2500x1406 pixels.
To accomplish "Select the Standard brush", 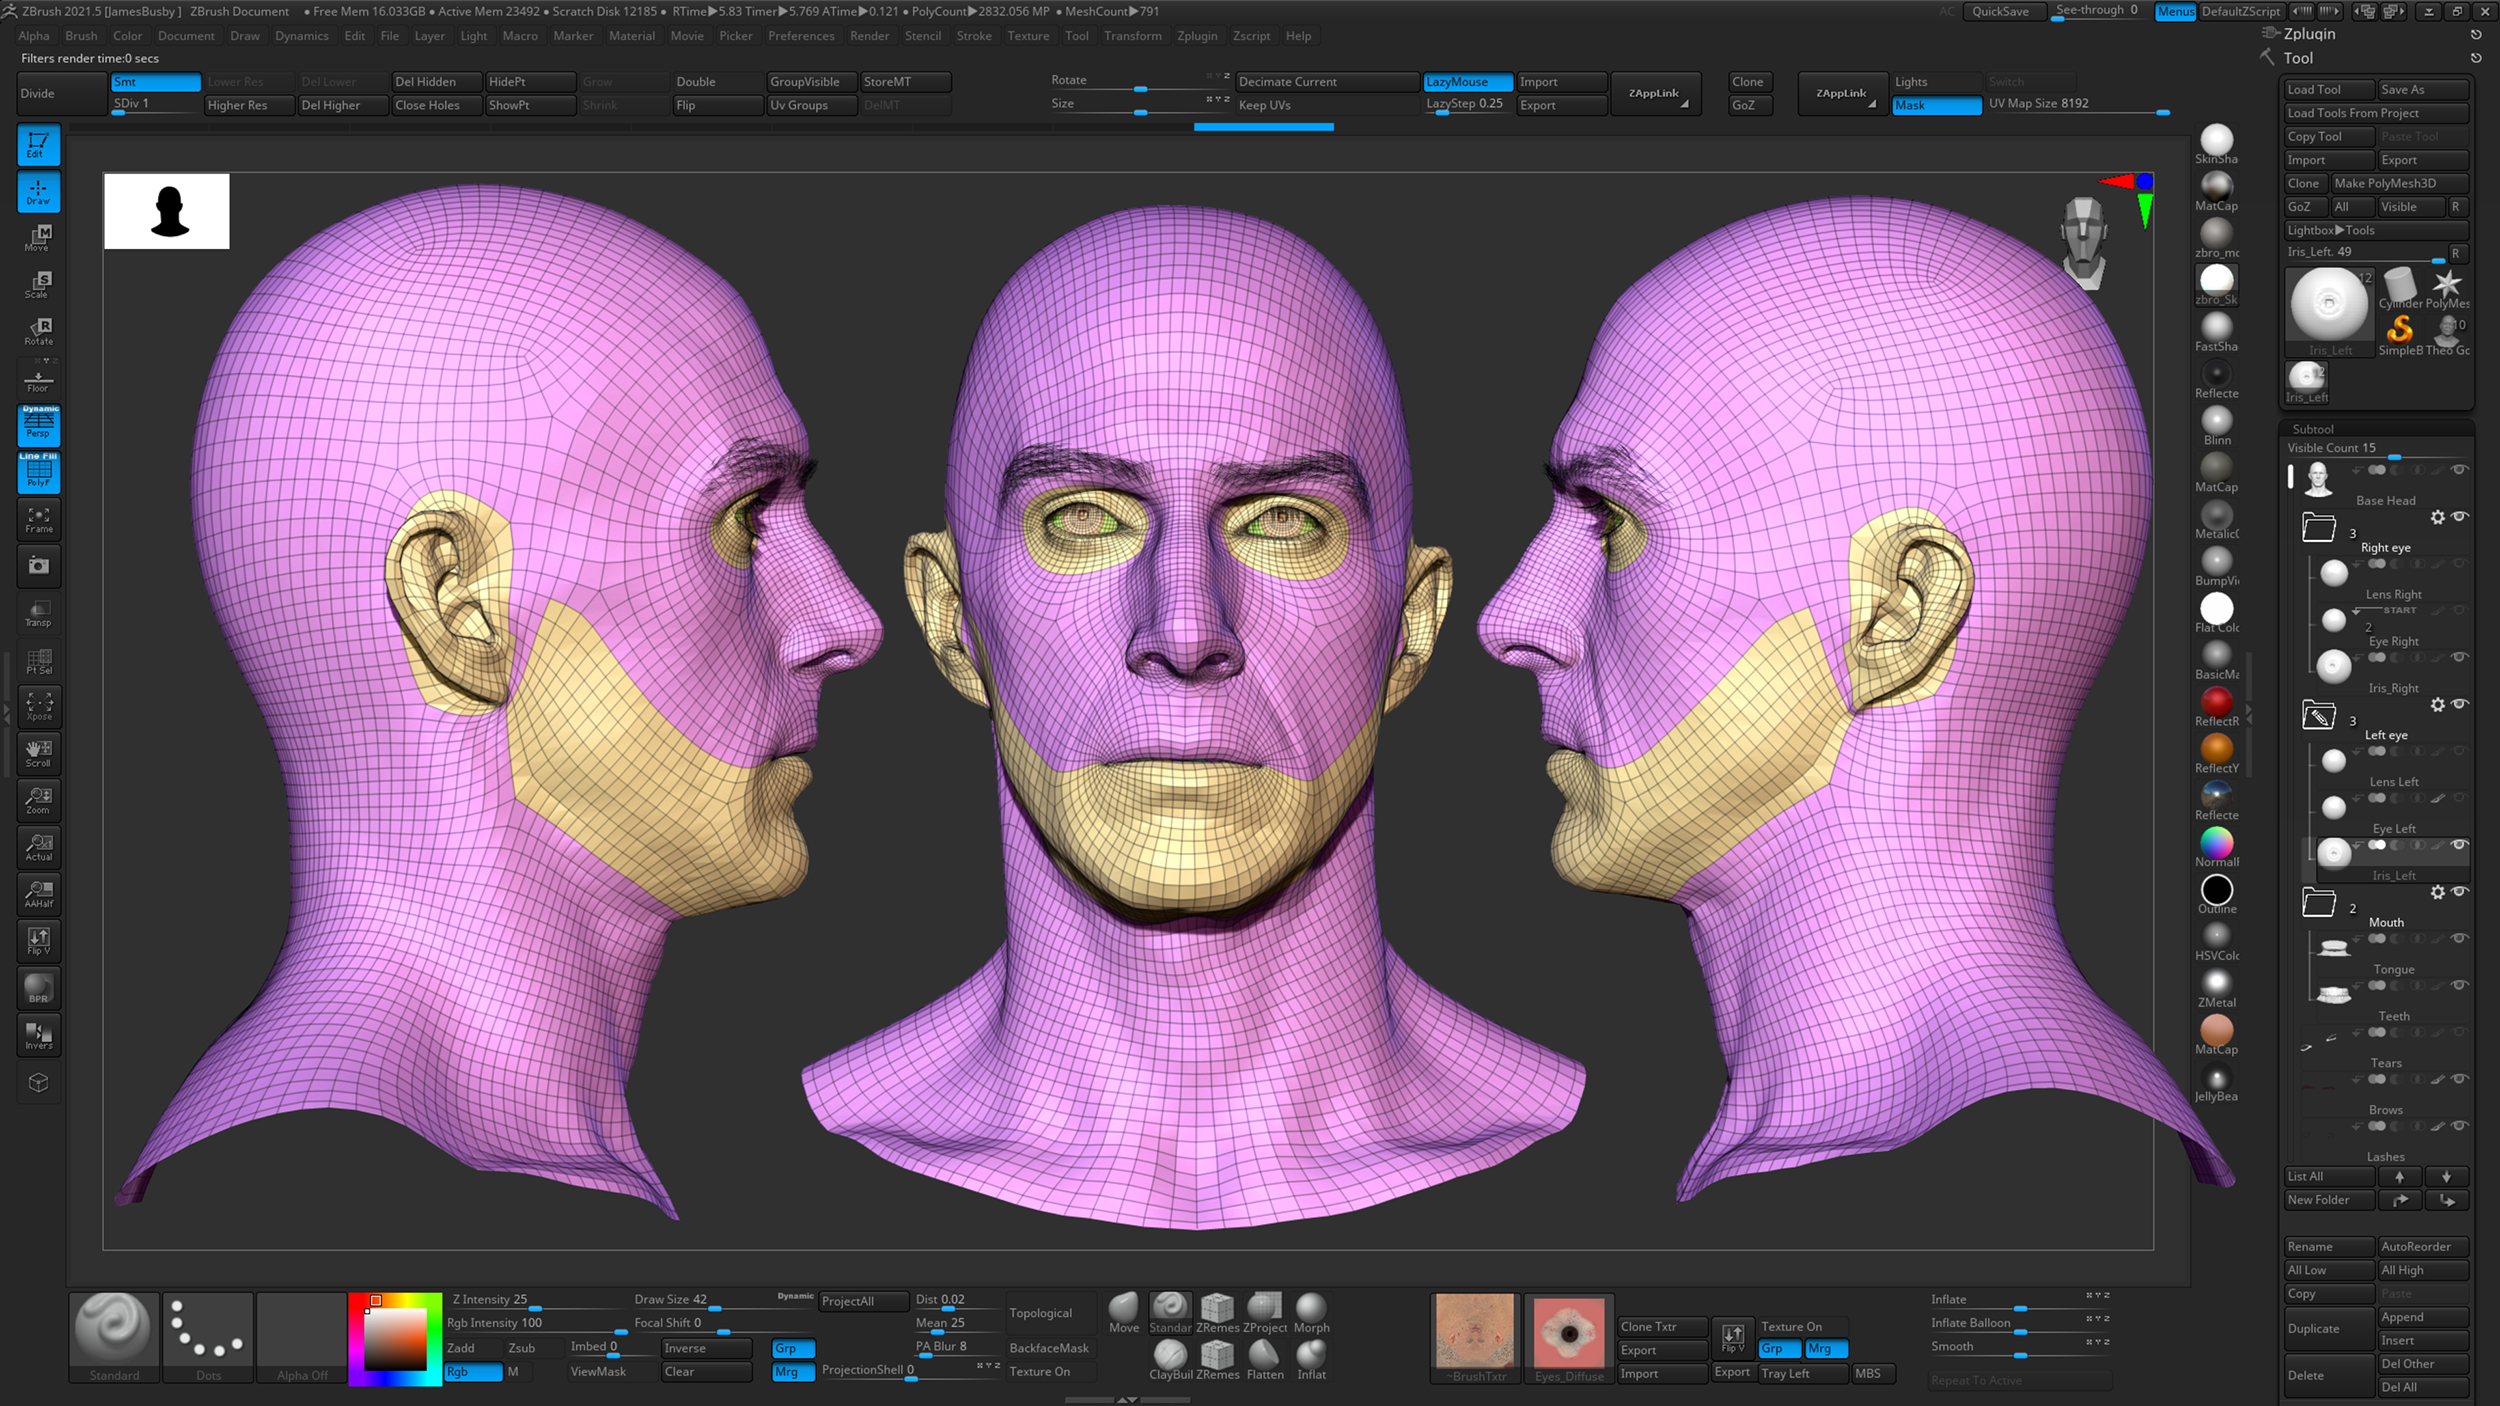I will click(114, 1330).
